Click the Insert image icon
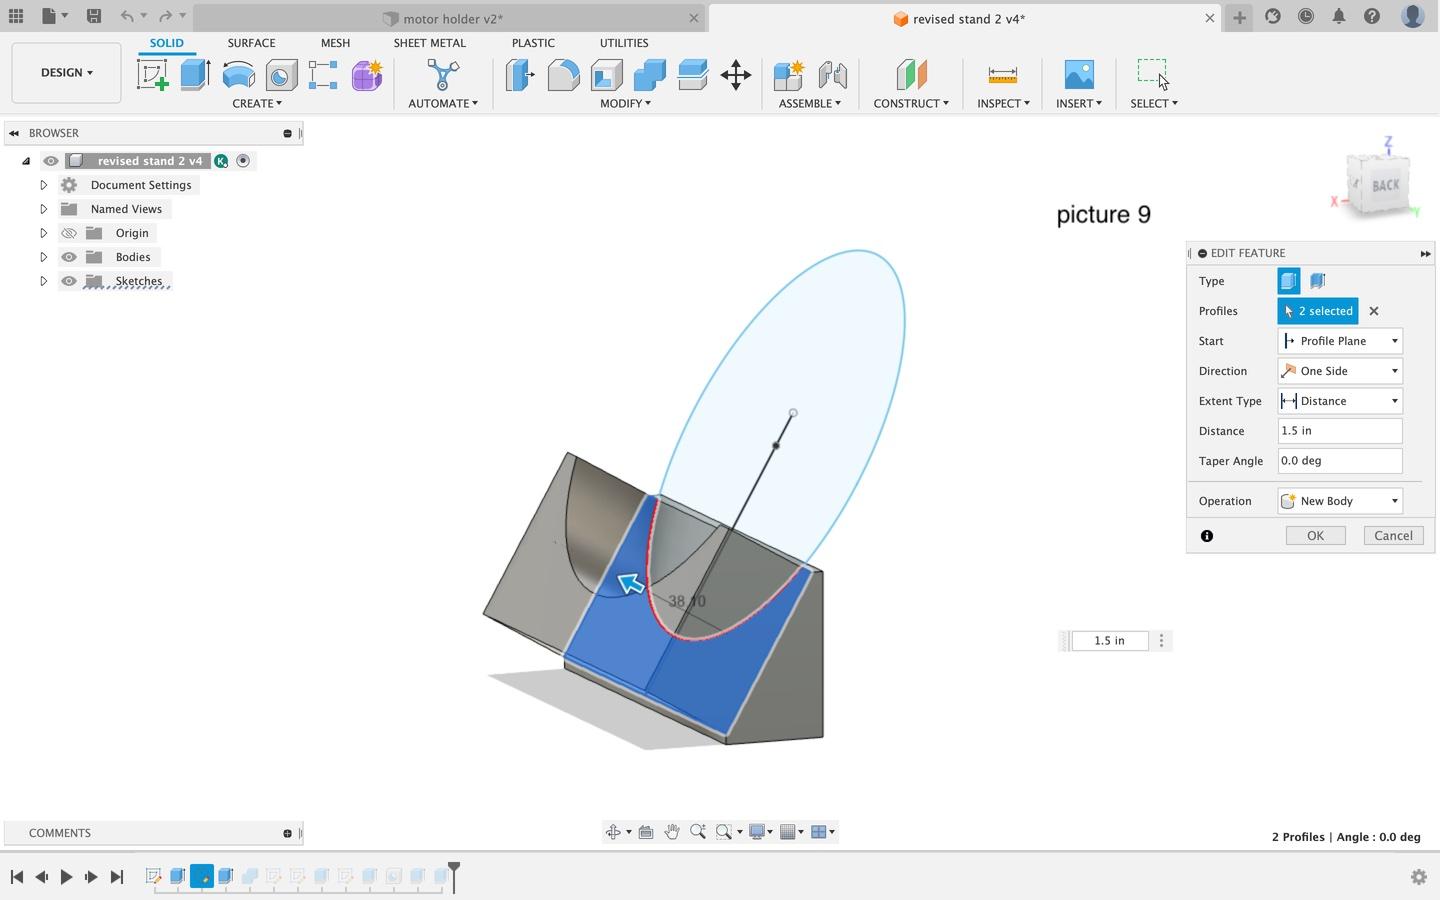The width and height of the screenshot is (1440, 900). 1079,75
